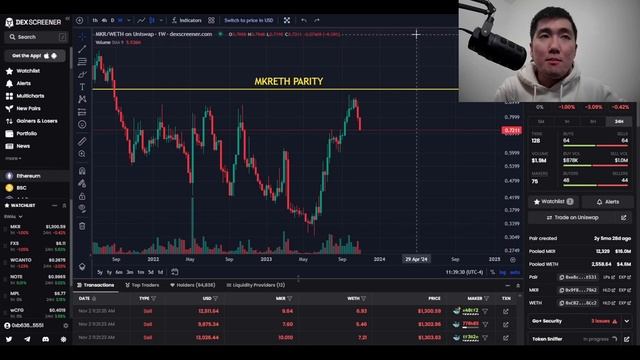Toggle auto price scale
Image resolution: width=640 pixels, height=360 pixels.
[x=515, y=272]
